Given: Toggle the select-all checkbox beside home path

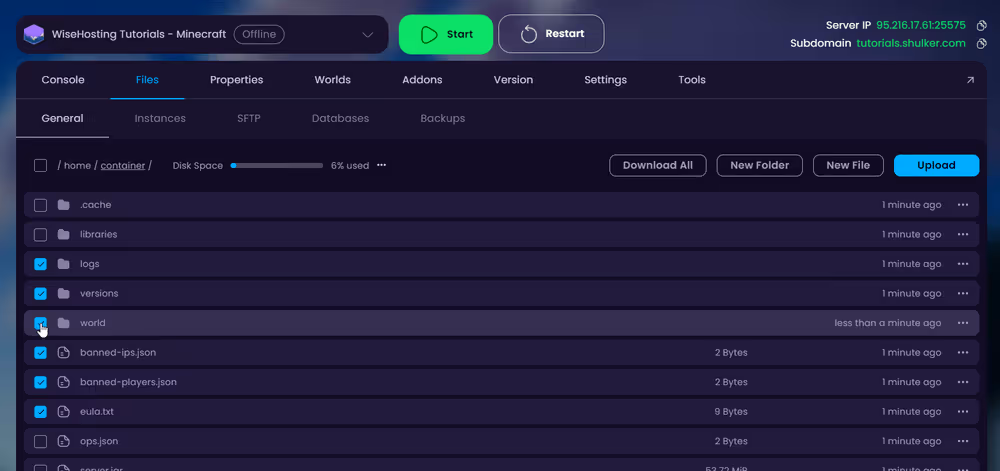Looking at the screenshot, I should pos(41,166).
